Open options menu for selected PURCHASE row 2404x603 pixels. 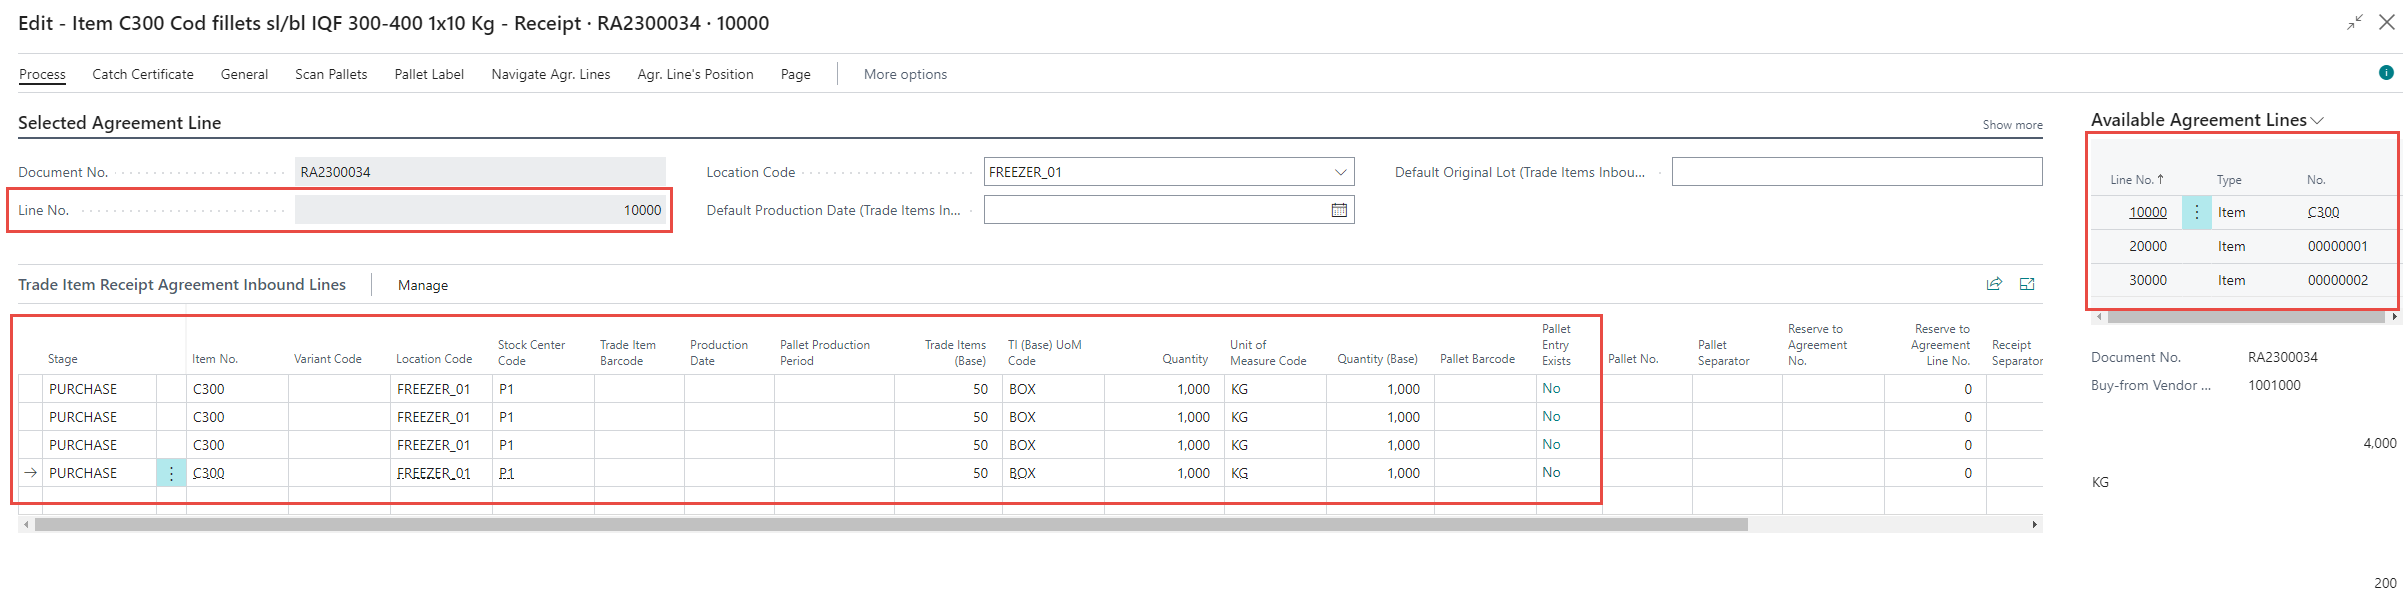(x=171, y=473)
